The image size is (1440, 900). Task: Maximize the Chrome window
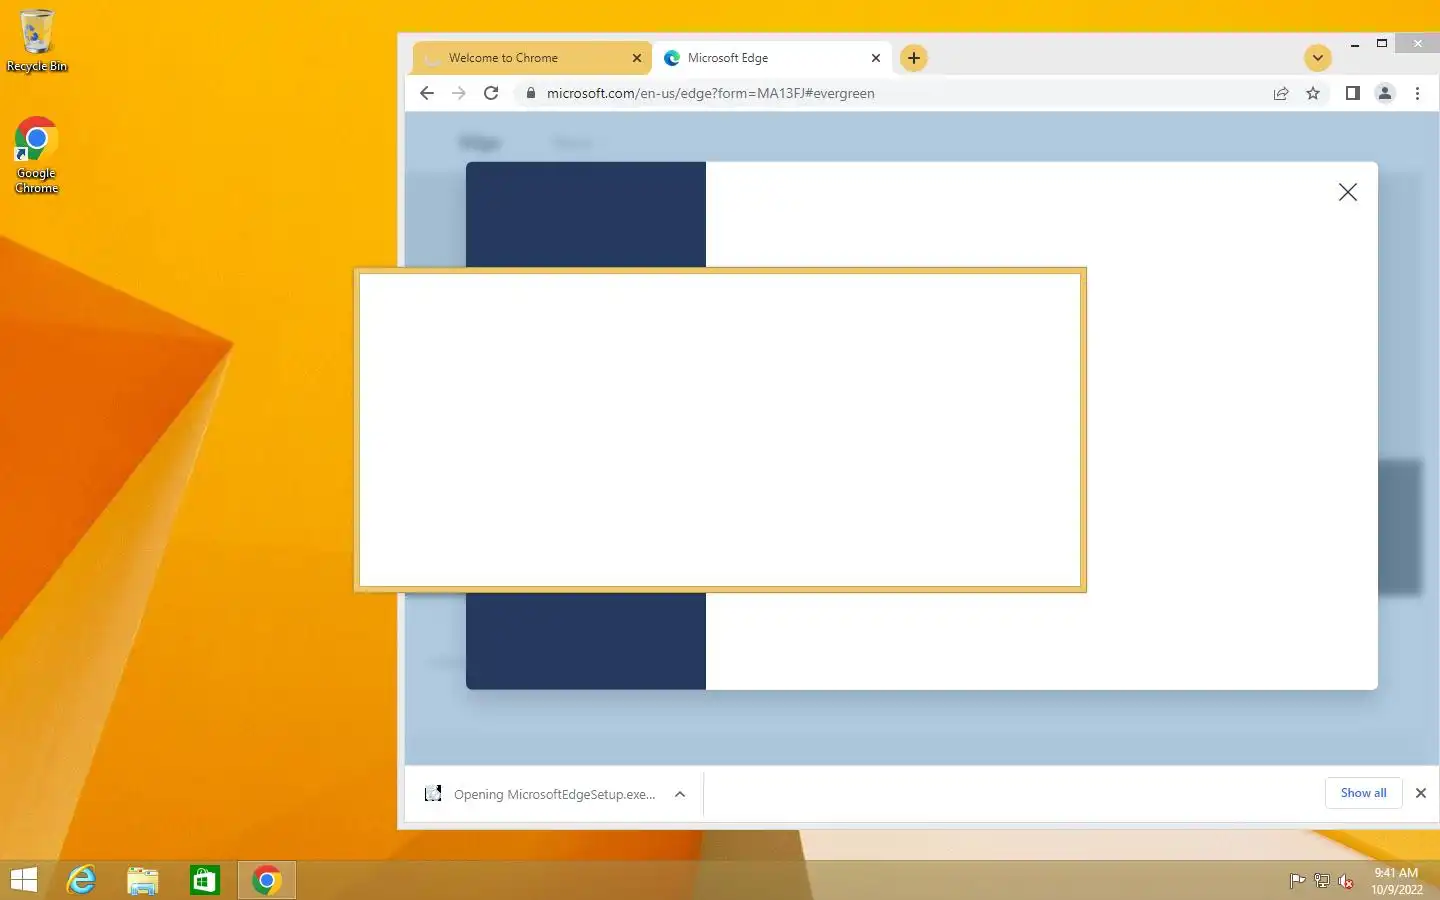1382,44
